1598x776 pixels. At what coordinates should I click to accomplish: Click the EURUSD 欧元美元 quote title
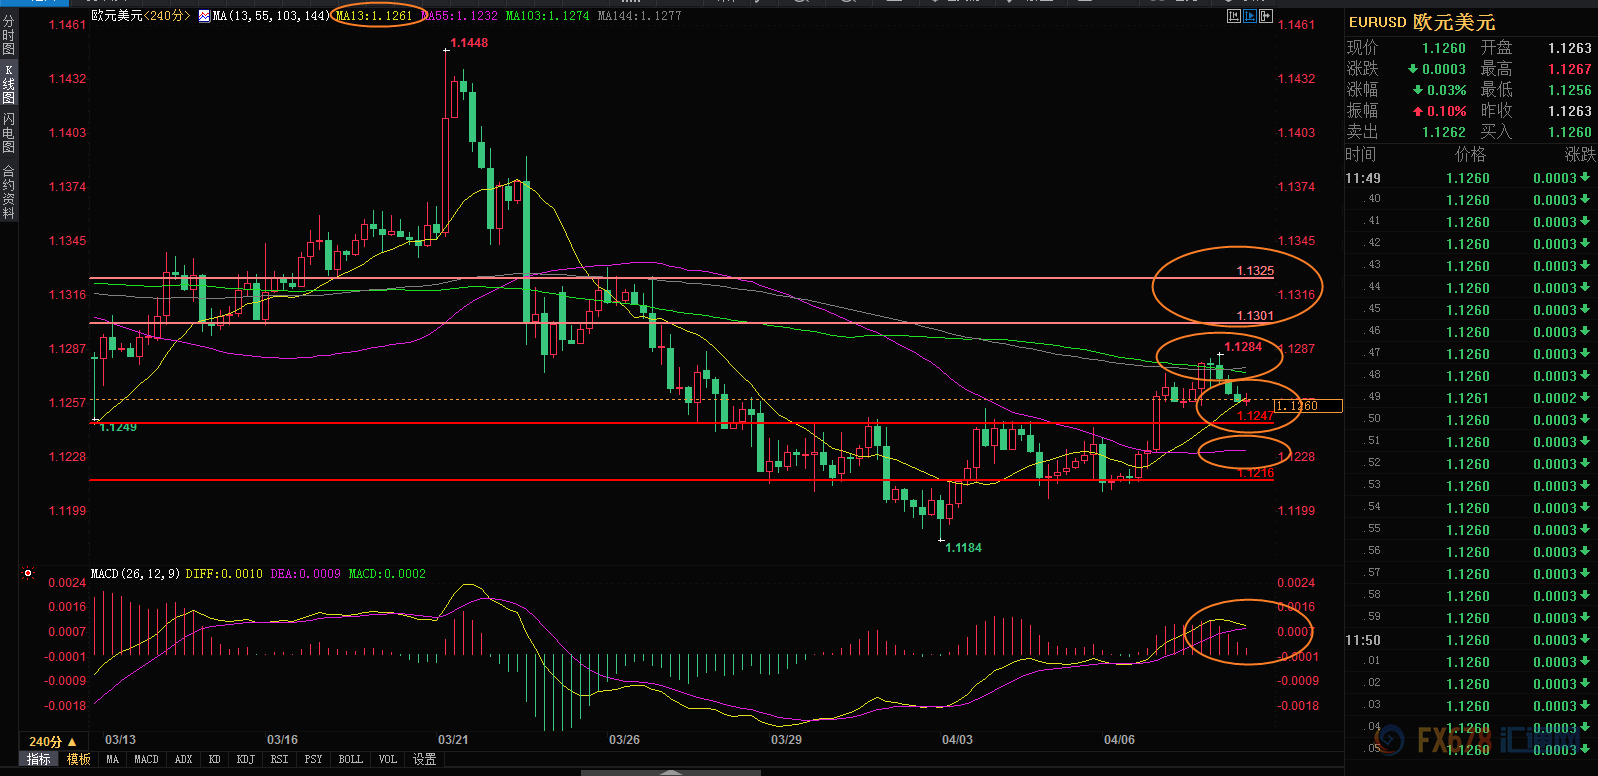1421,22
